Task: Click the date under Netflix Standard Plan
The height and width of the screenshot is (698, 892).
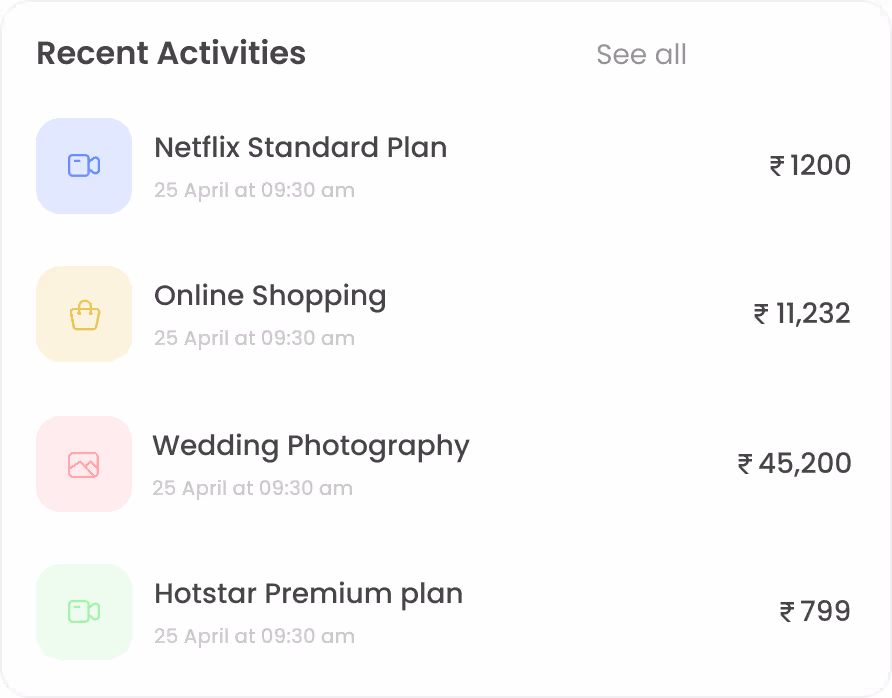Action: [254, 190]
